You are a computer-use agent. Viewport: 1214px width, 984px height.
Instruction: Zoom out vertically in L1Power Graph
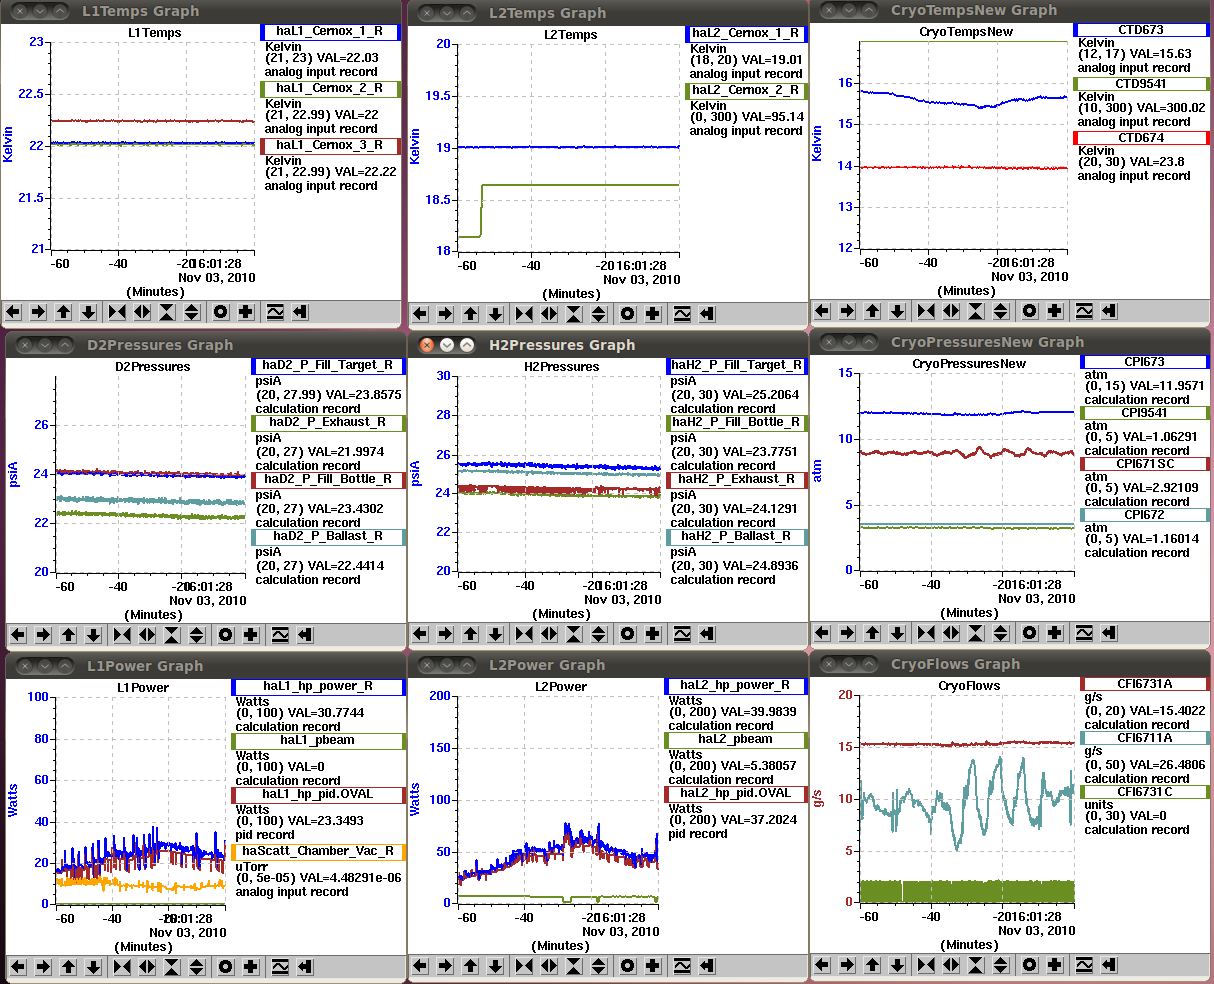pyautogui.click(x=196, y=967)
